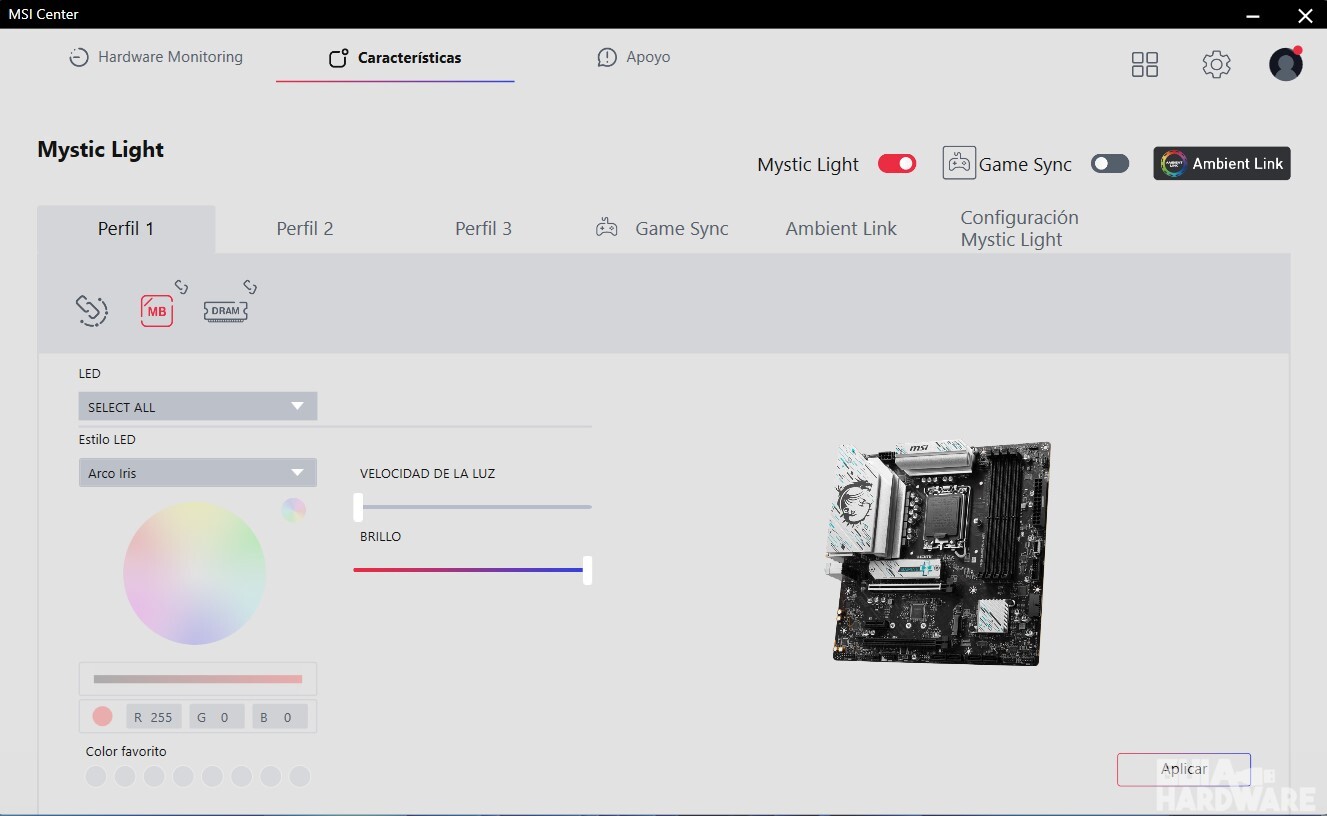Click the Game Sync gamepad icon beside toggle

click(x=959, y=163)
